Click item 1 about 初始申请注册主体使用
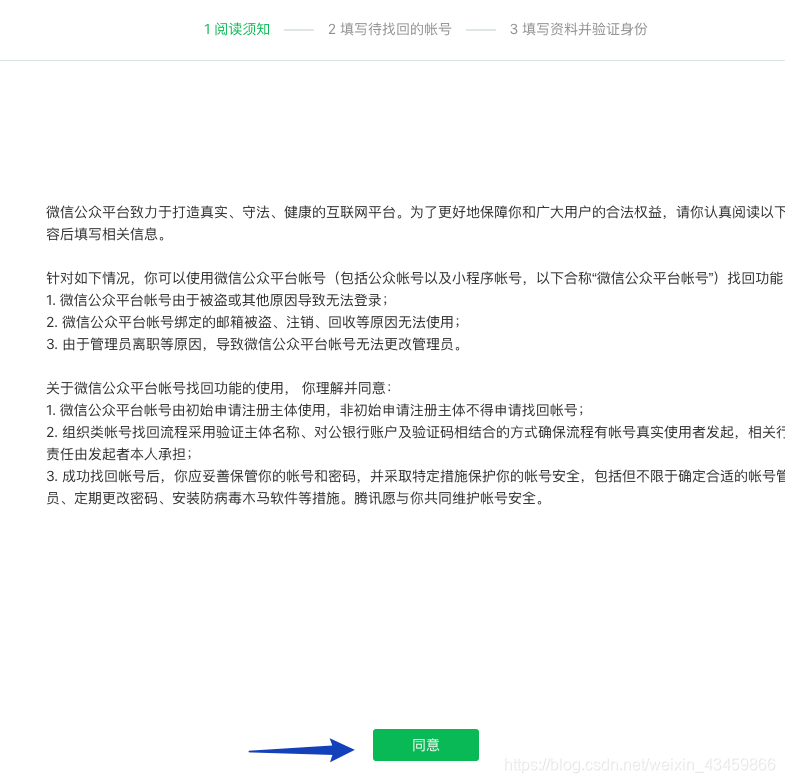Screen dimensions: 785x783 click(x=315, y=410)
